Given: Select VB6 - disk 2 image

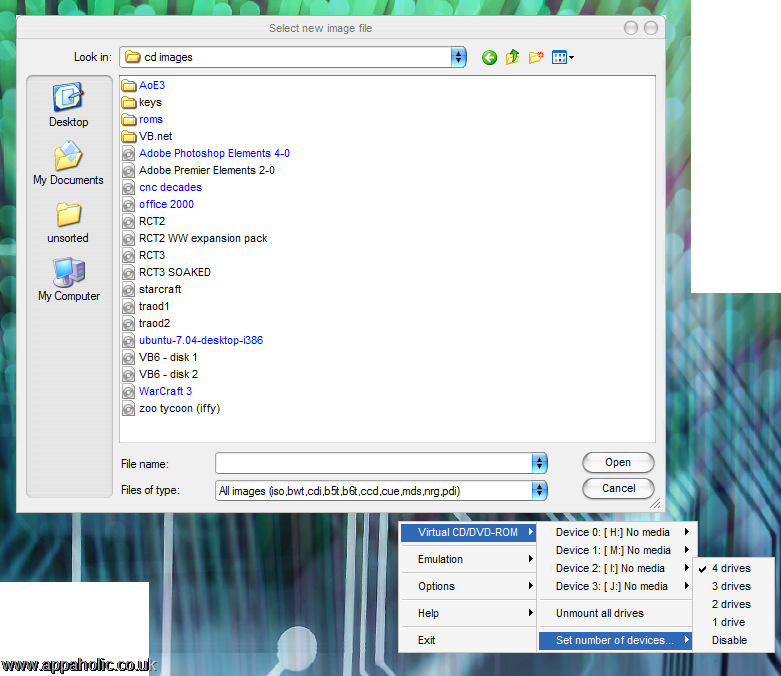Looking at the screenshot, I should coord(160,374).
